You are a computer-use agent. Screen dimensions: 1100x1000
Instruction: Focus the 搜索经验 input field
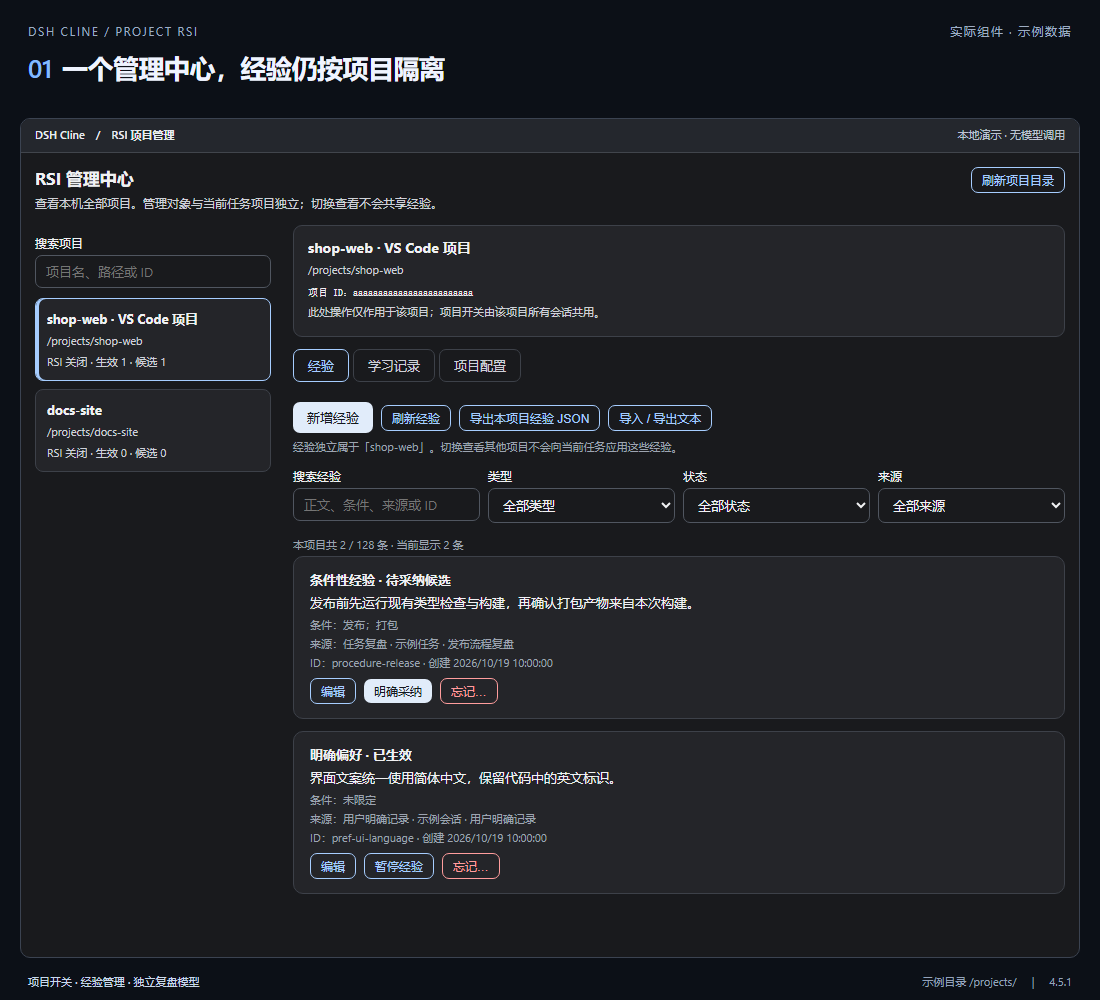pyautogui.click(x=386, y=505)
